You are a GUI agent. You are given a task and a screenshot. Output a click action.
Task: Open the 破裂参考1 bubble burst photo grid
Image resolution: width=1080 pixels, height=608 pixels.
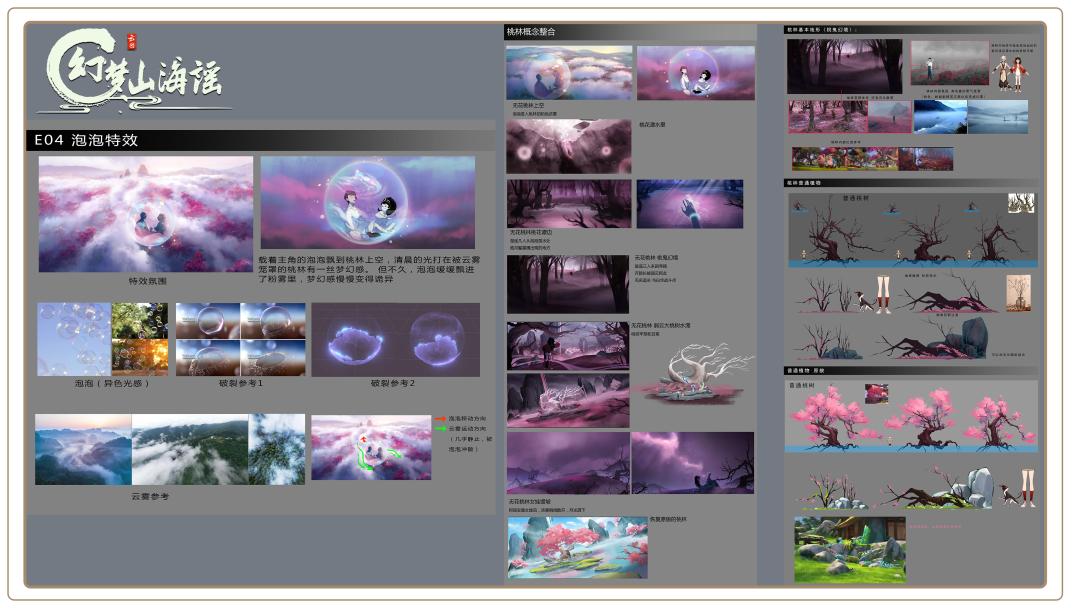click(x=240, y=339)
